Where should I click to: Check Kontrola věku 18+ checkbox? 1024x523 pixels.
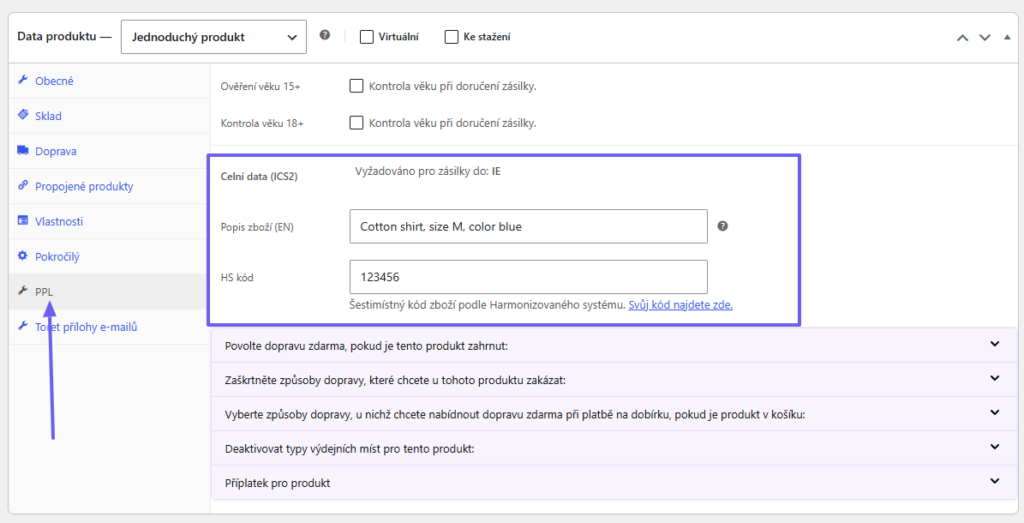356,122
